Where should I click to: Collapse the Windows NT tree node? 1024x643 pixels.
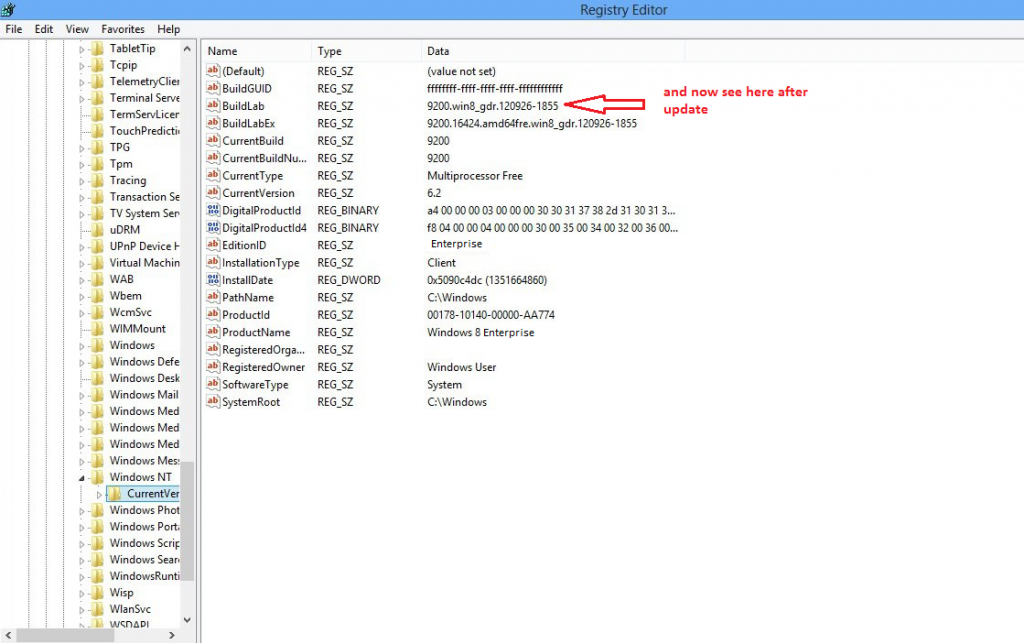click(x=82, y=478)
